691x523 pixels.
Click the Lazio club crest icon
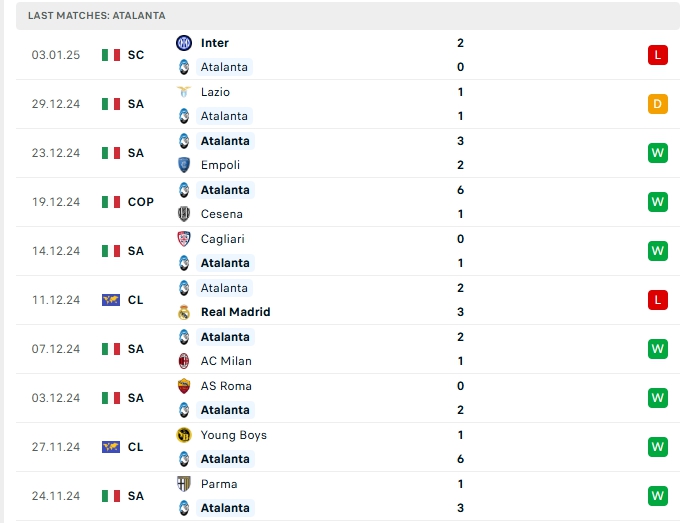184,92
